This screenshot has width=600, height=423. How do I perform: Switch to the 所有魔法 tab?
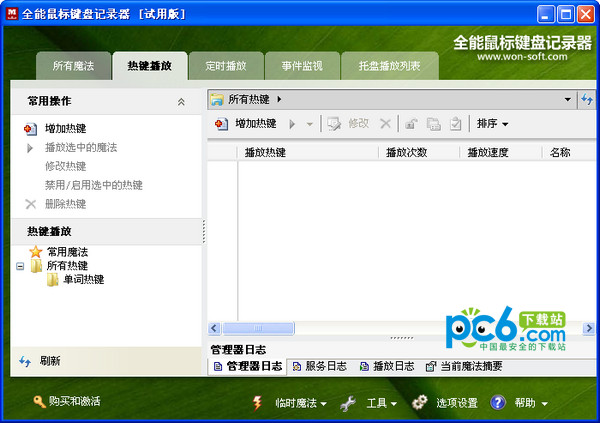tap(73, 66)
